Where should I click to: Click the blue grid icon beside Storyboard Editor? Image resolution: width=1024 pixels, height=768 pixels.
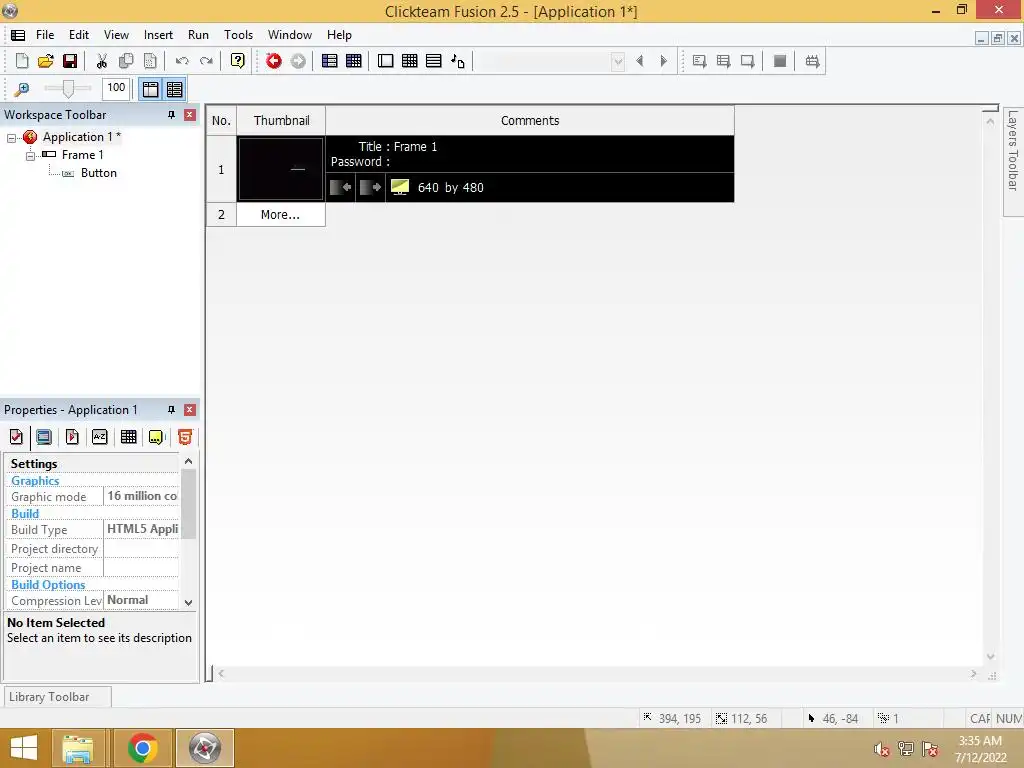[x=353, y=61]
